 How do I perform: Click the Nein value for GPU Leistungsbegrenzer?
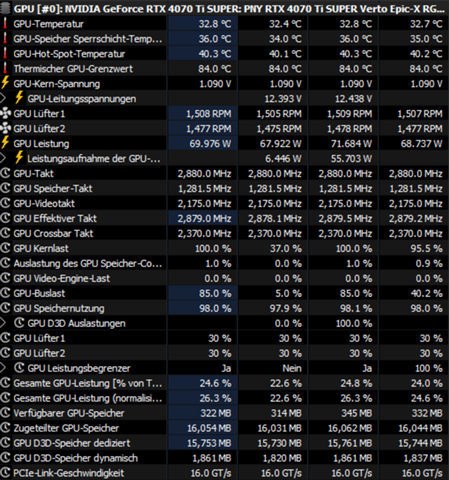click(292, 368)
